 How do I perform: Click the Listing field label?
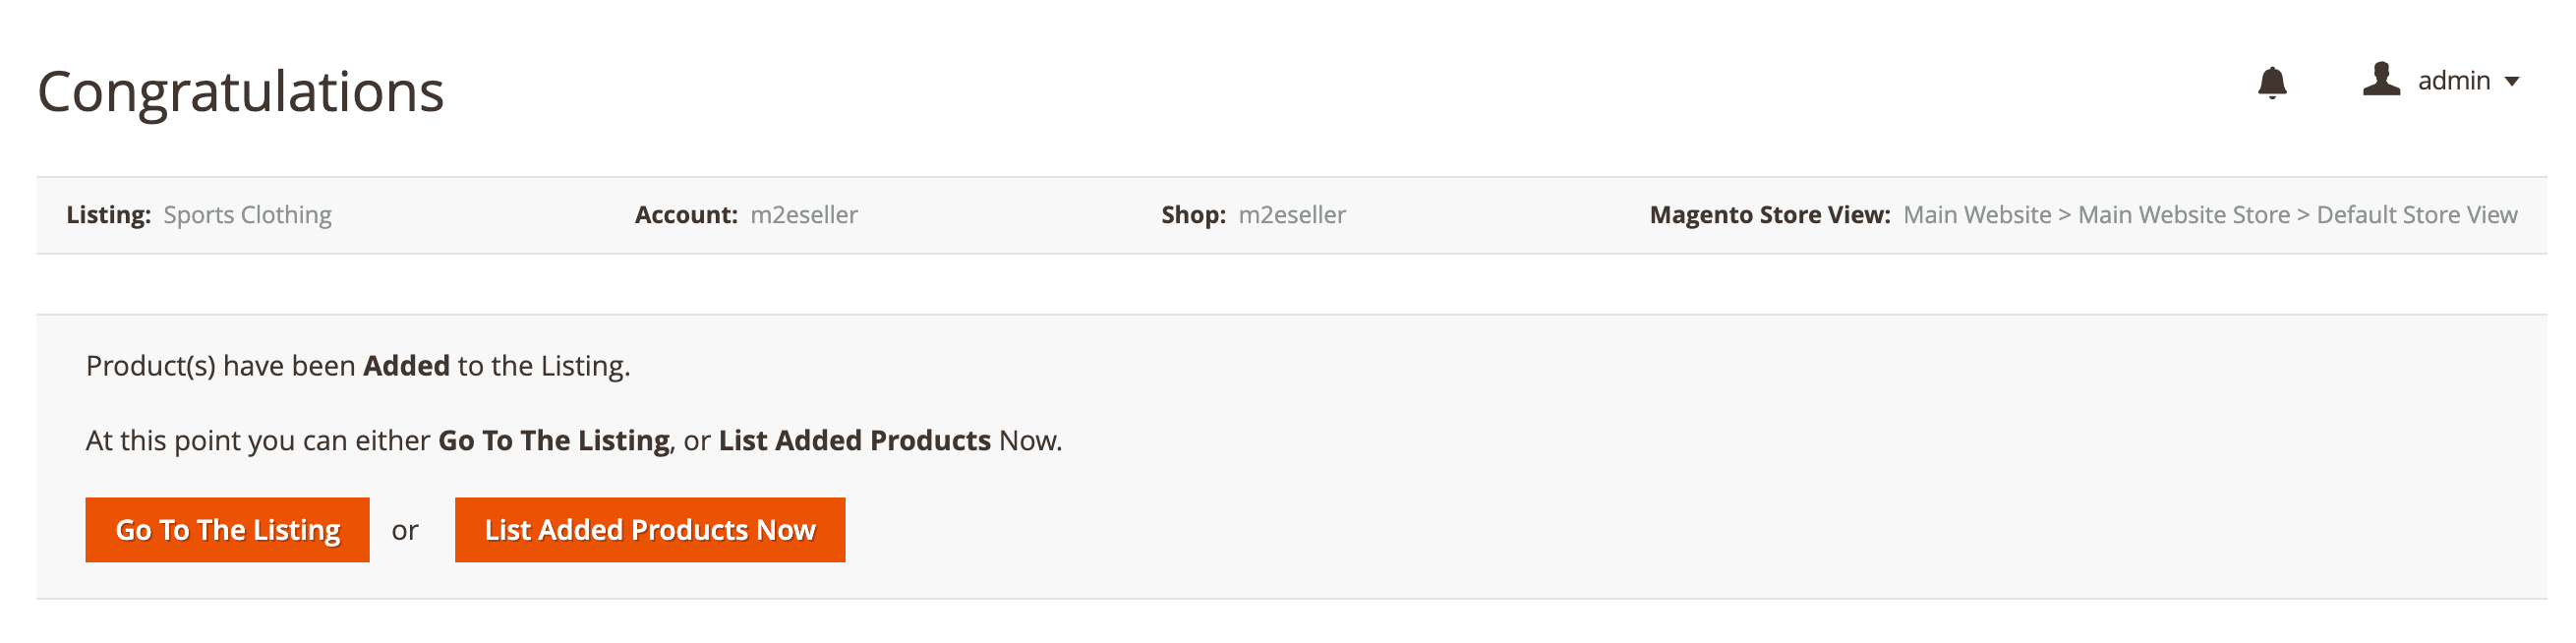[108, 215]
